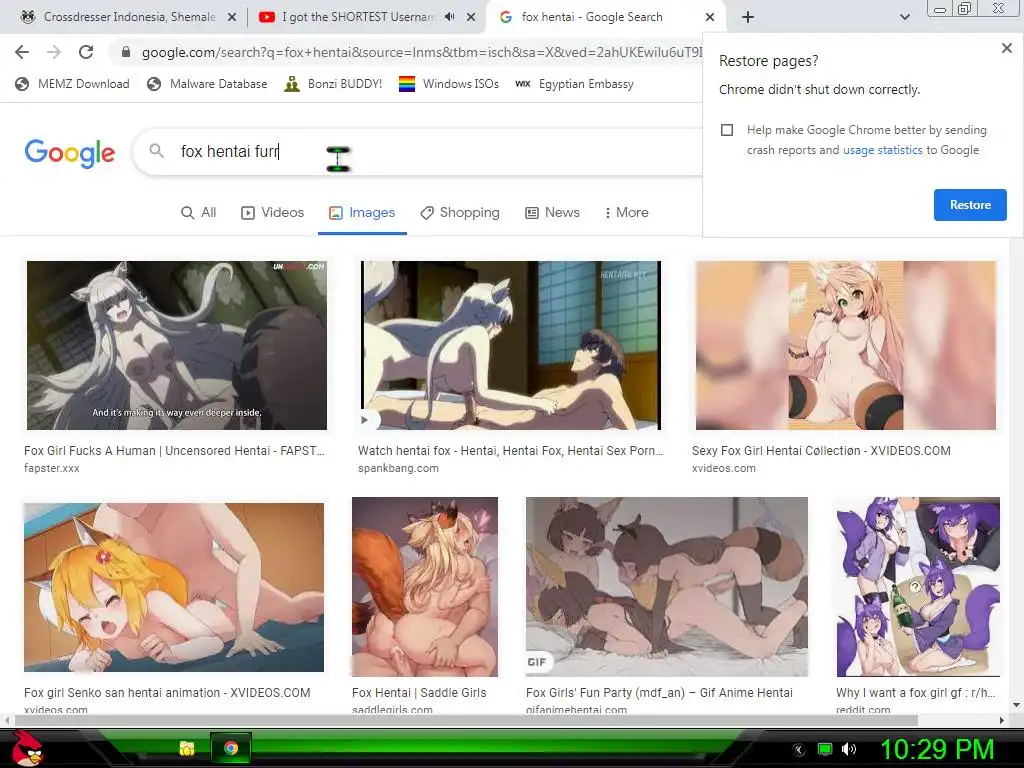Switch to the Shopping results tab
Viewport: 1024px width, 768px height.
(x=460, y=213)
